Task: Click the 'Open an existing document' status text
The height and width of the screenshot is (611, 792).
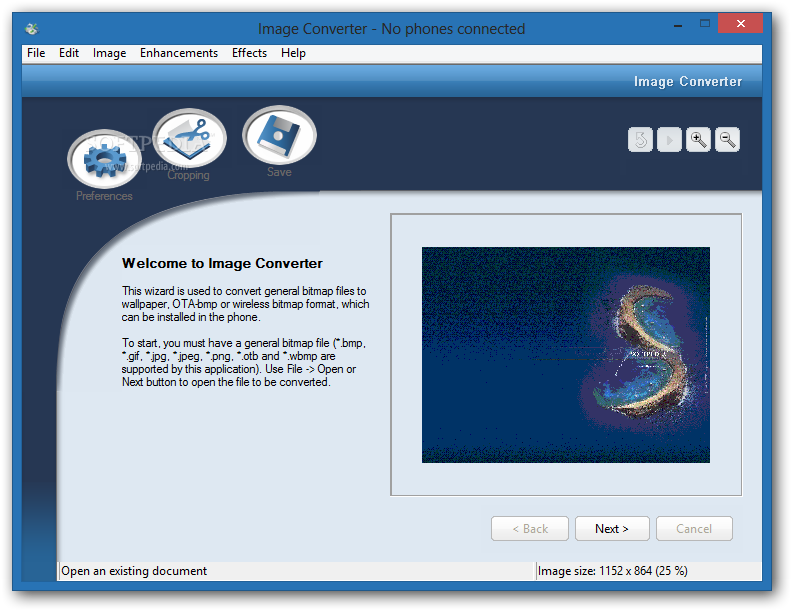Action: coord(134,571)
